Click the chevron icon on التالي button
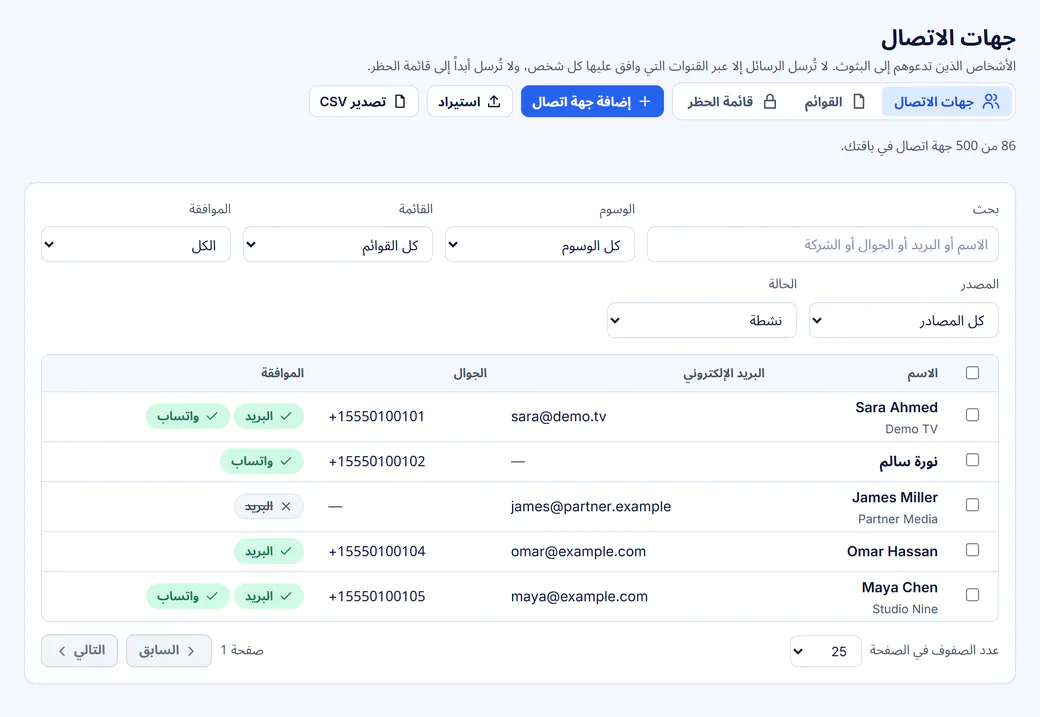Viewport: 1040px width, 717px height. (x=62, y=651)
